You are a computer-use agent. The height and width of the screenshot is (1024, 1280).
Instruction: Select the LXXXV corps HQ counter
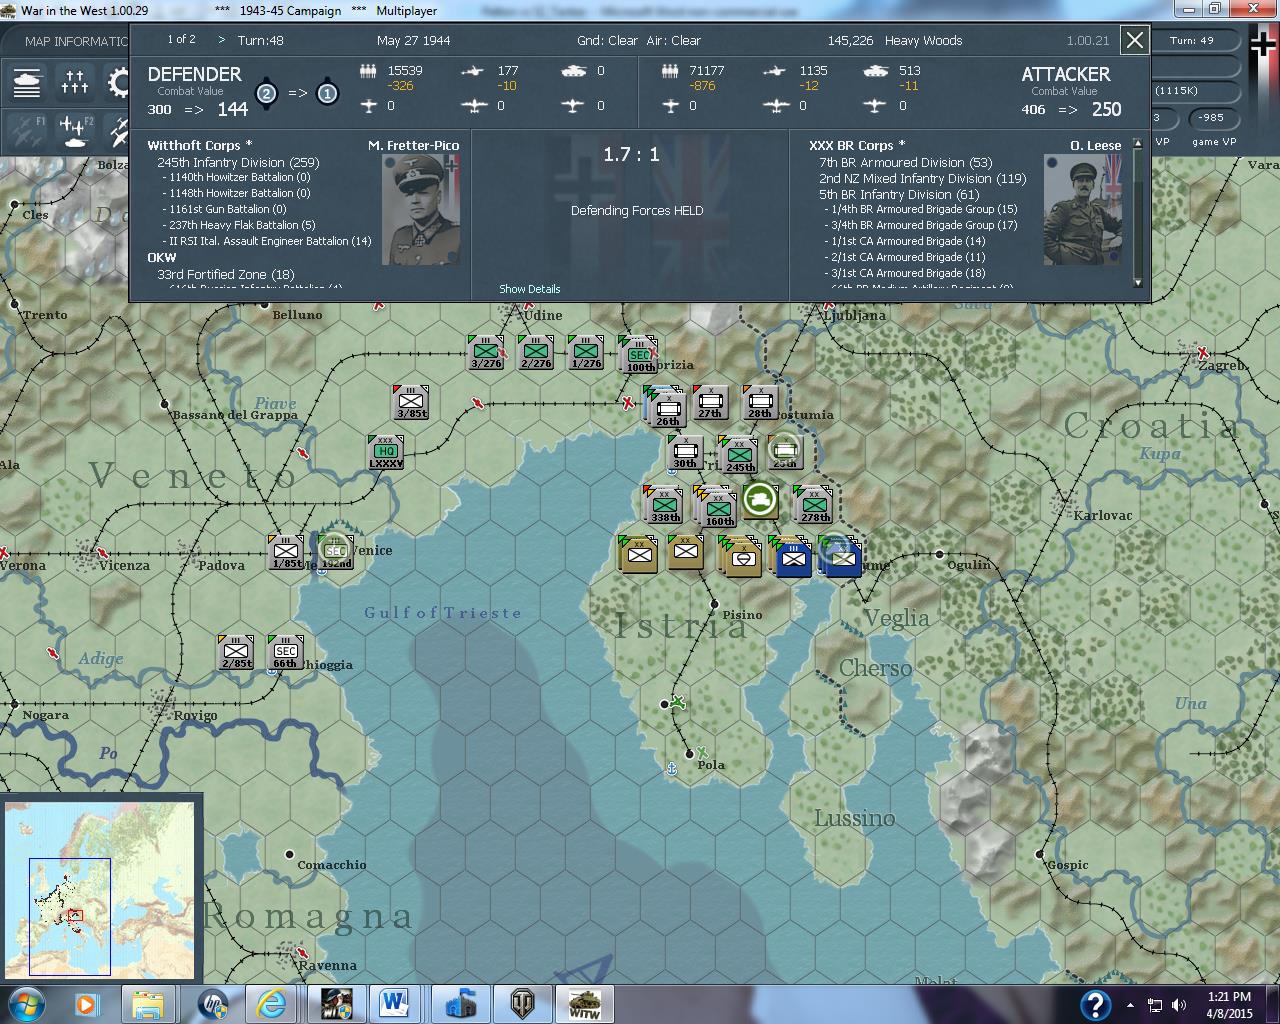point(385,452)
